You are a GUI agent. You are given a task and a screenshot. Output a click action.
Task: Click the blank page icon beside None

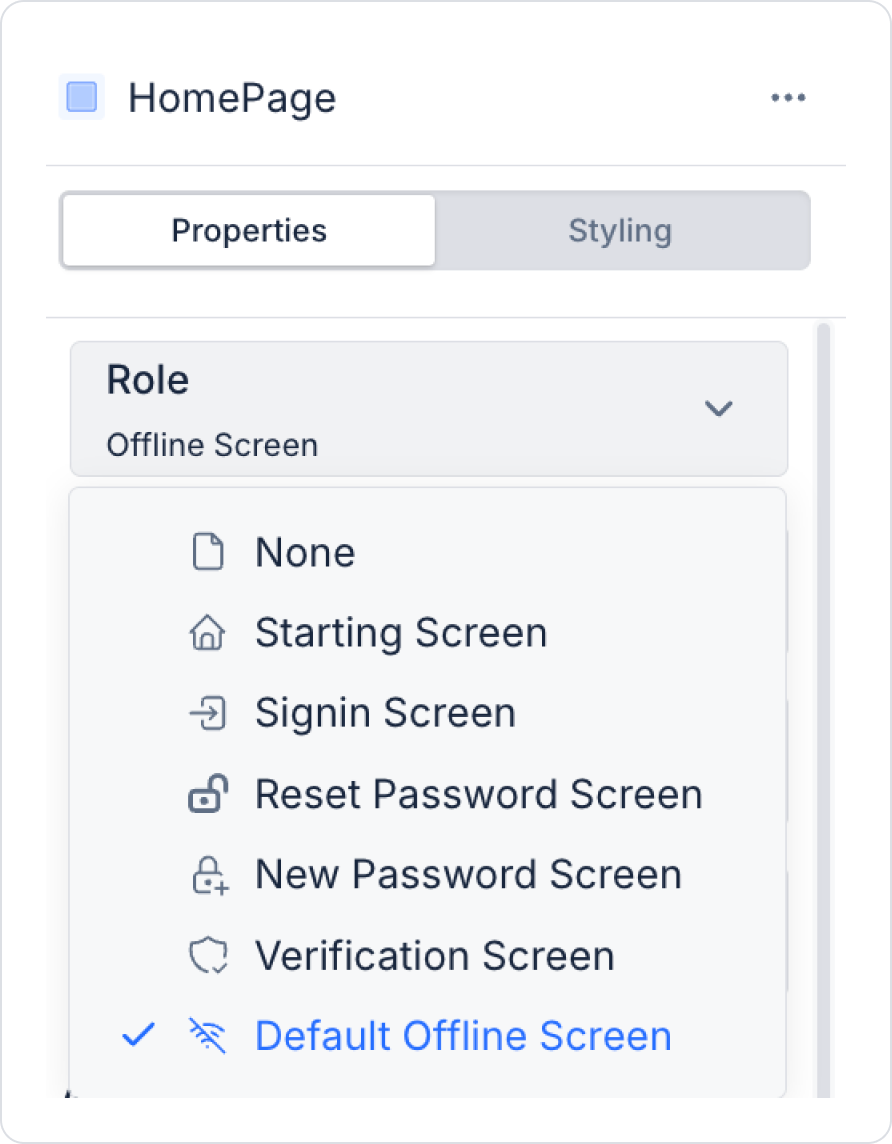tap(207, 552)
